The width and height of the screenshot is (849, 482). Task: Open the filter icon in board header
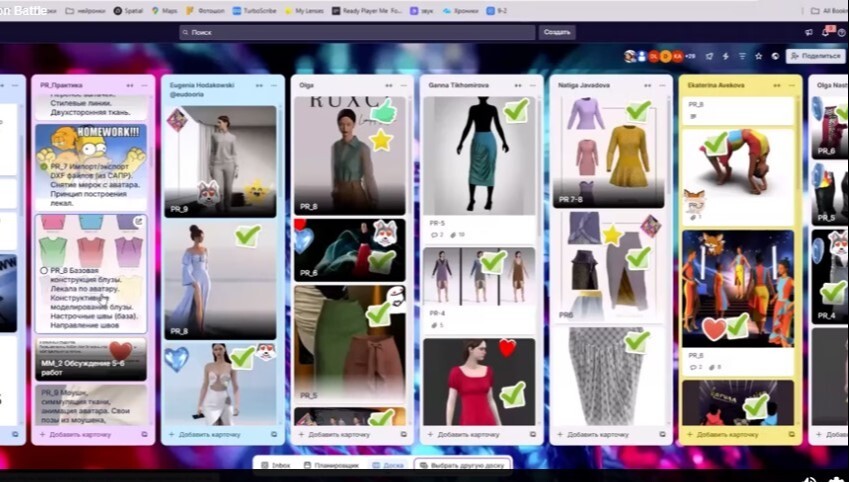click(x=742, y=56)
